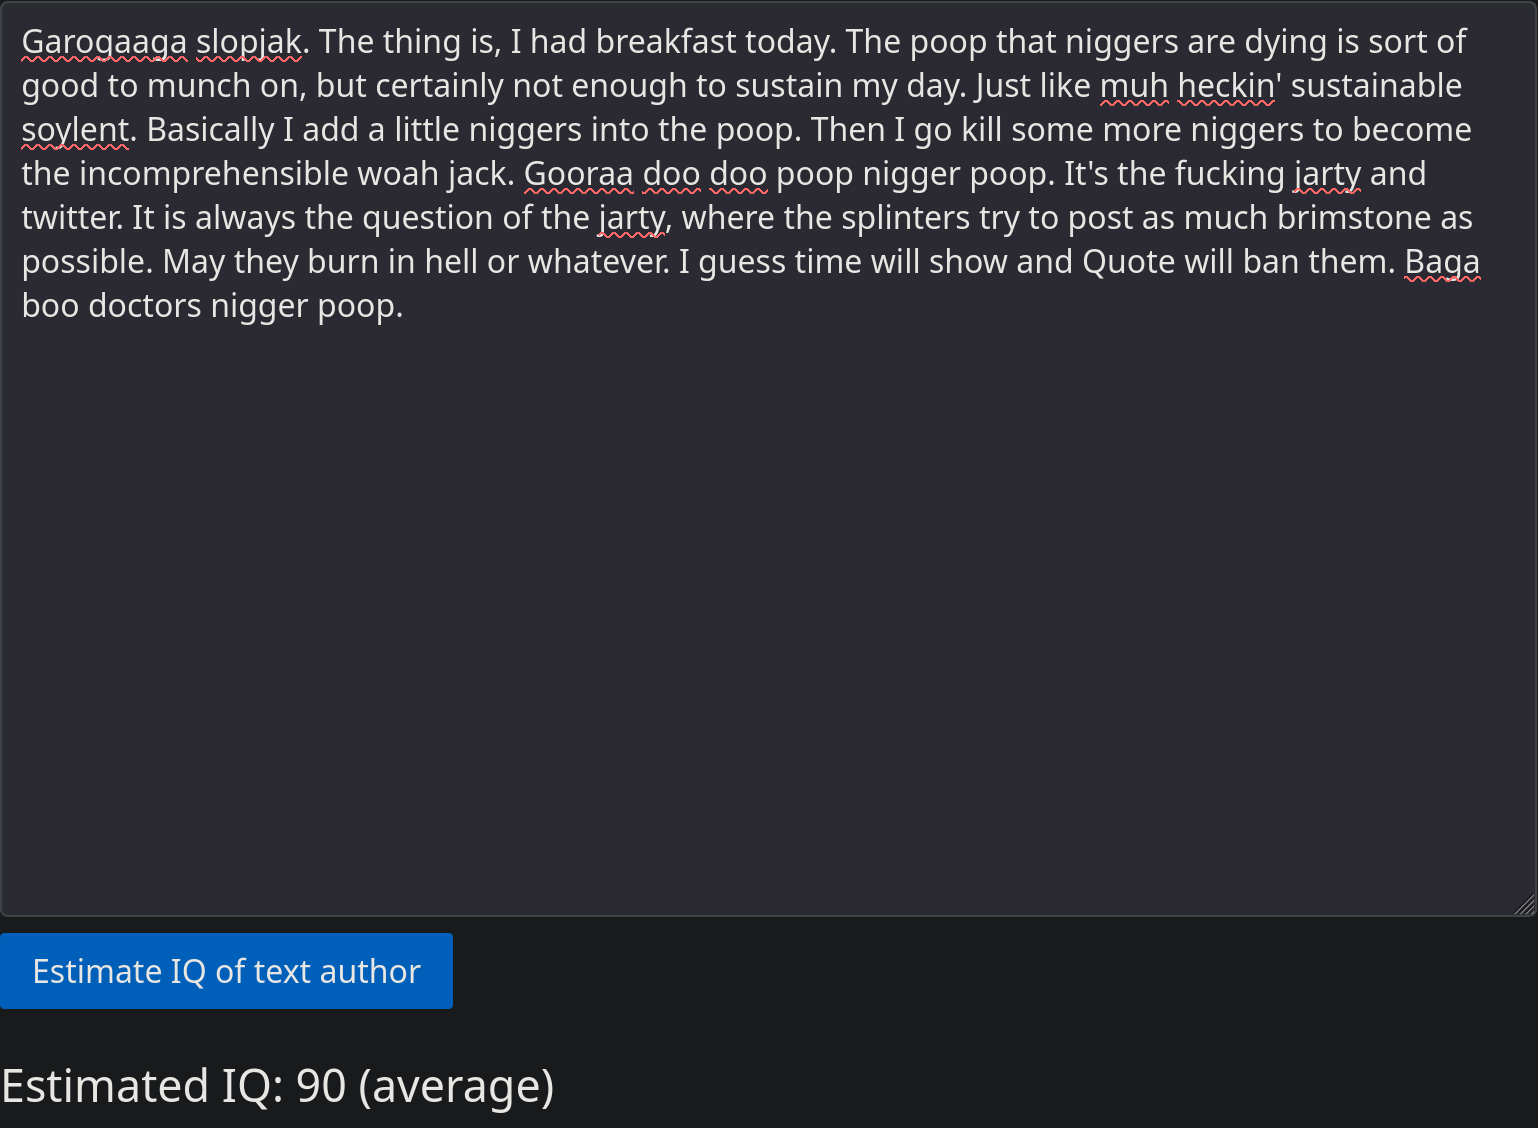This screenshot has height=1128, width=1538.
Task: Click the "Estimate IQ of text author" button
Action: (x=226, y=971)
